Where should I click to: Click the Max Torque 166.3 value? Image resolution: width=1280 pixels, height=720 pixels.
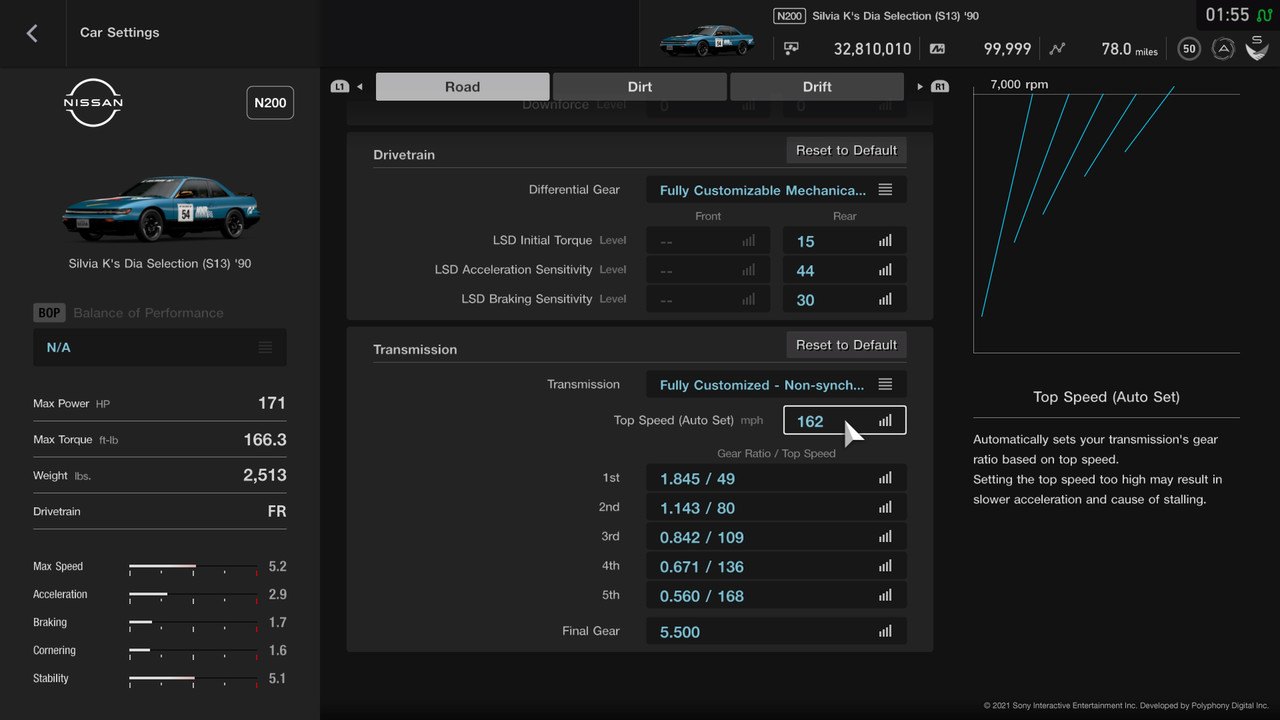point(265,439)
